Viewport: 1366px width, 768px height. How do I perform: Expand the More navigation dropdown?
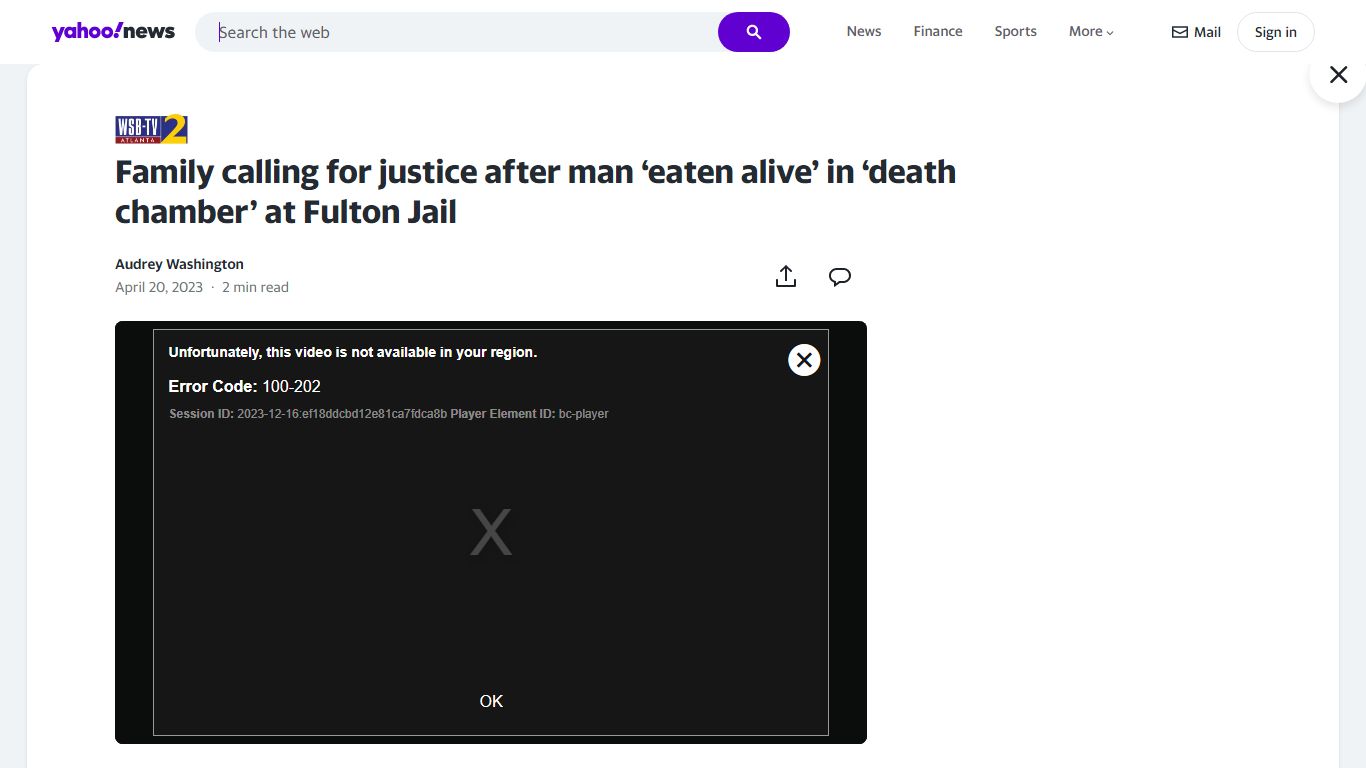[x=1091, y=31]
